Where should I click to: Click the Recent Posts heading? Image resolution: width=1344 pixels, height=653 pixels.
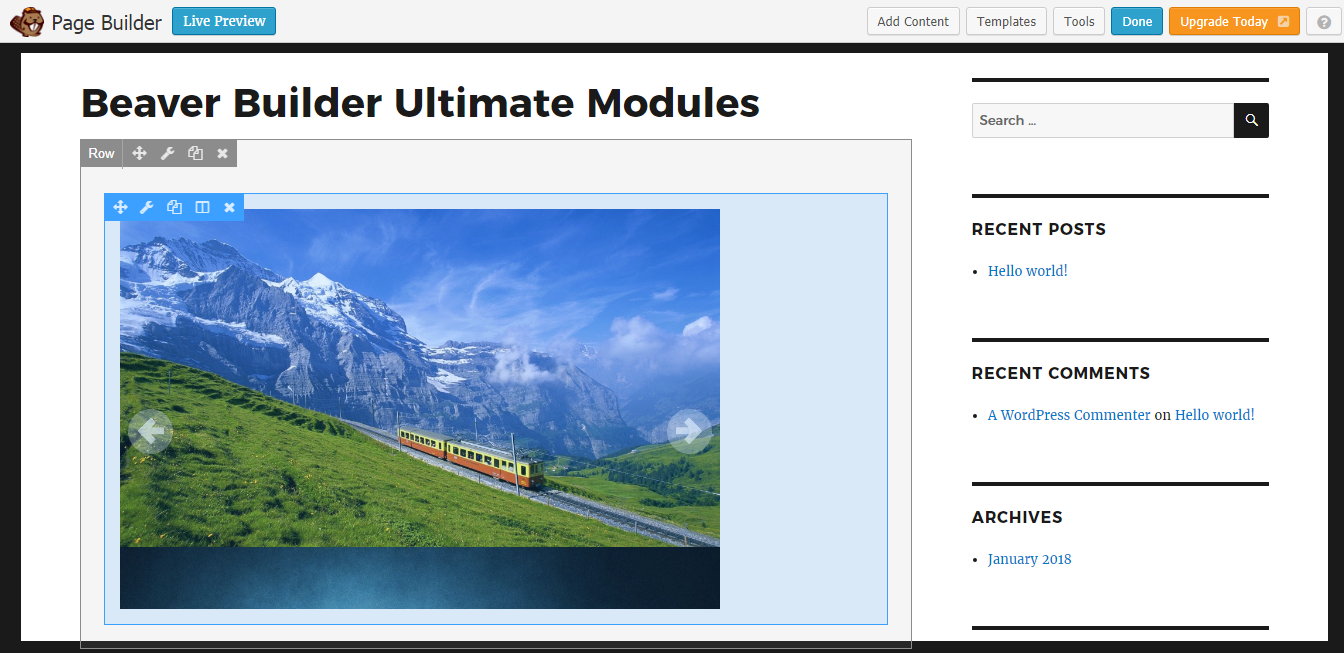pos(1039,229)
